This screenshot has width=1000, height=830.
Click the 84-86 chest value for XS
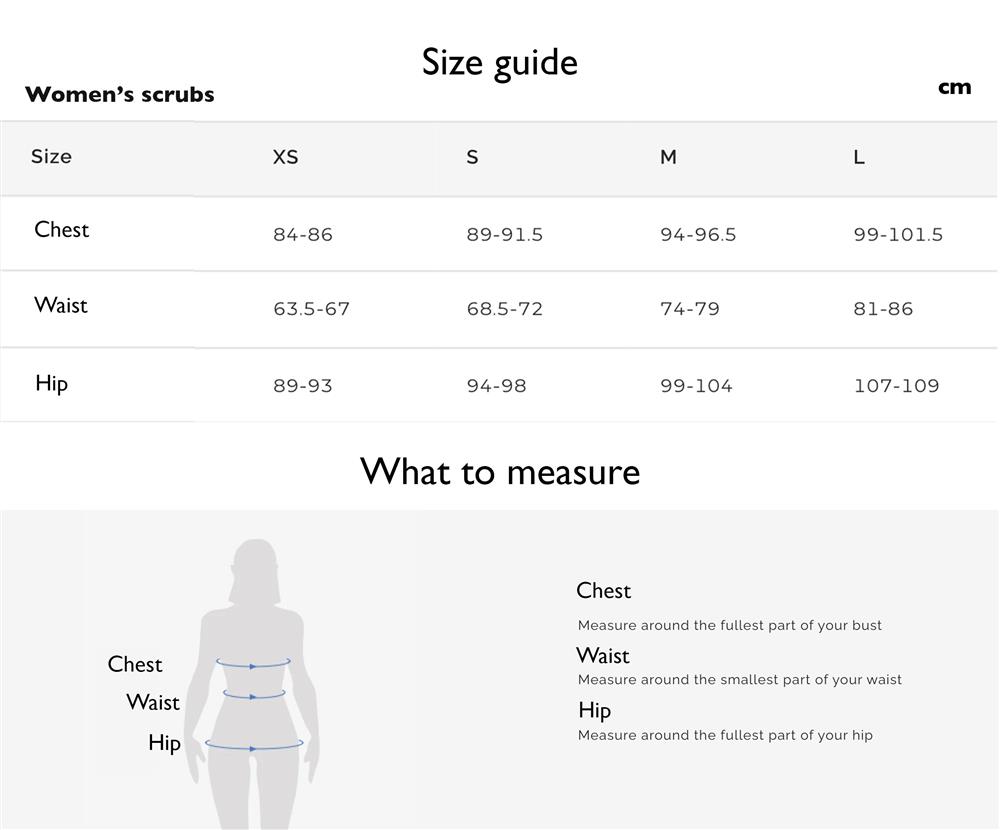[303, 235]
